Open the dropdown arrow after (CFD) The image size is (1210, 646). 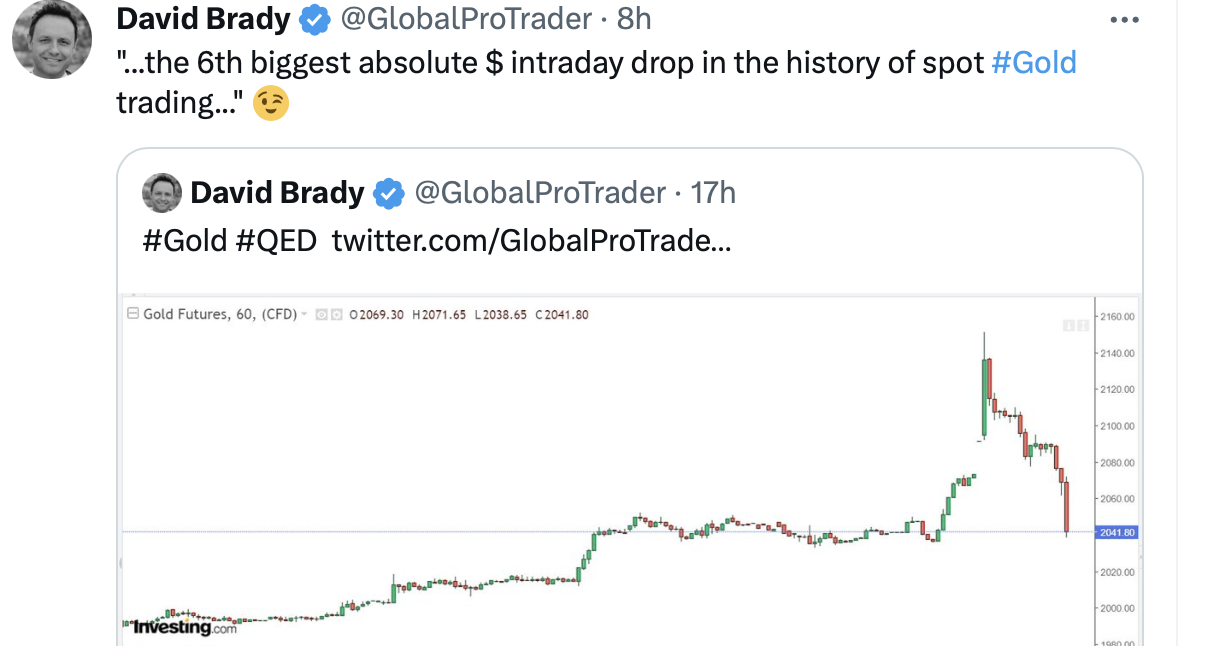(x=304, y=315)
